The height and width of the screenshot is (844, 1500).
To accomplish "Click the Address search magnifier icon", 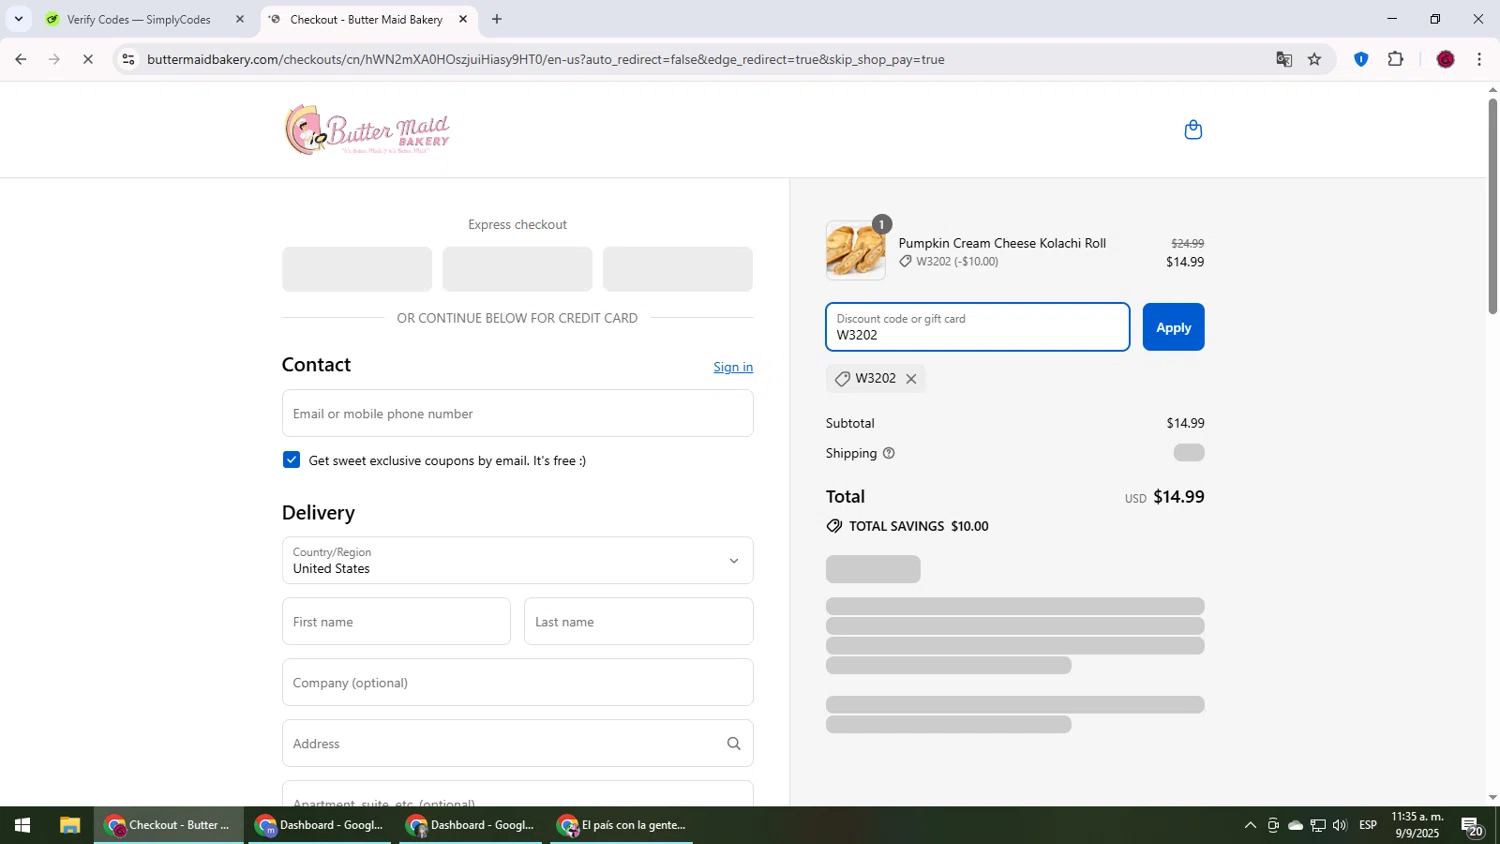I will (733, 743).
